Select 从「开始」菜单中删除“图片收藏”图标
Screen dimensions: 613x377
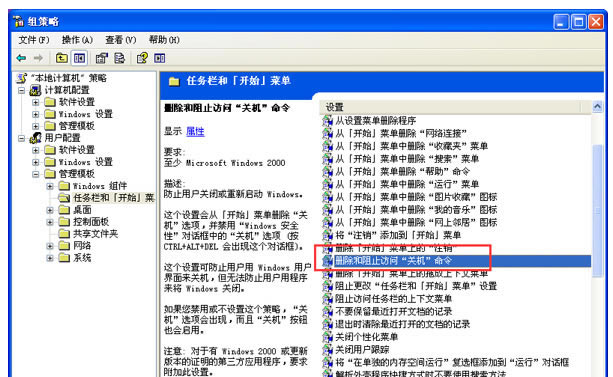416,197
